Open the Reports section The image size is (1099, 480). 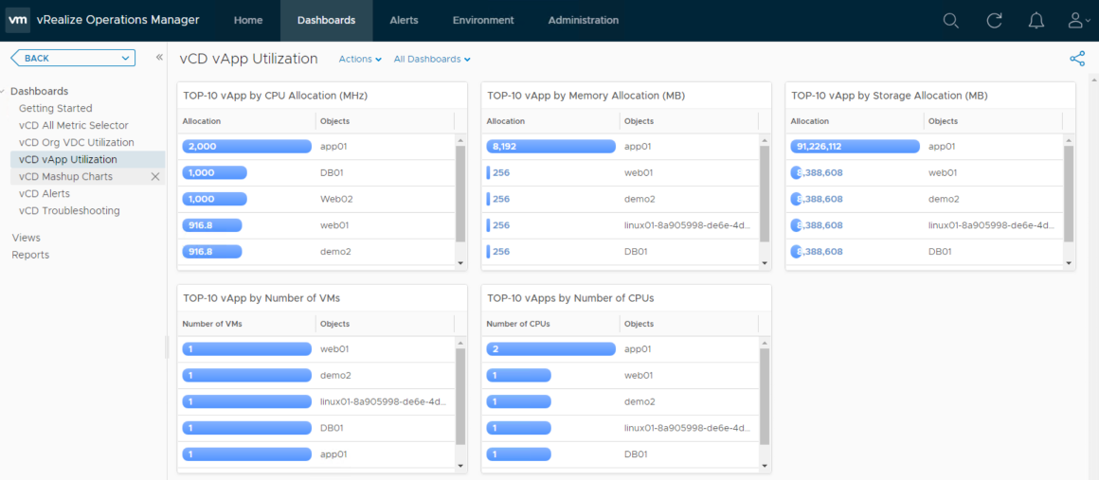(x=30, y=255)
